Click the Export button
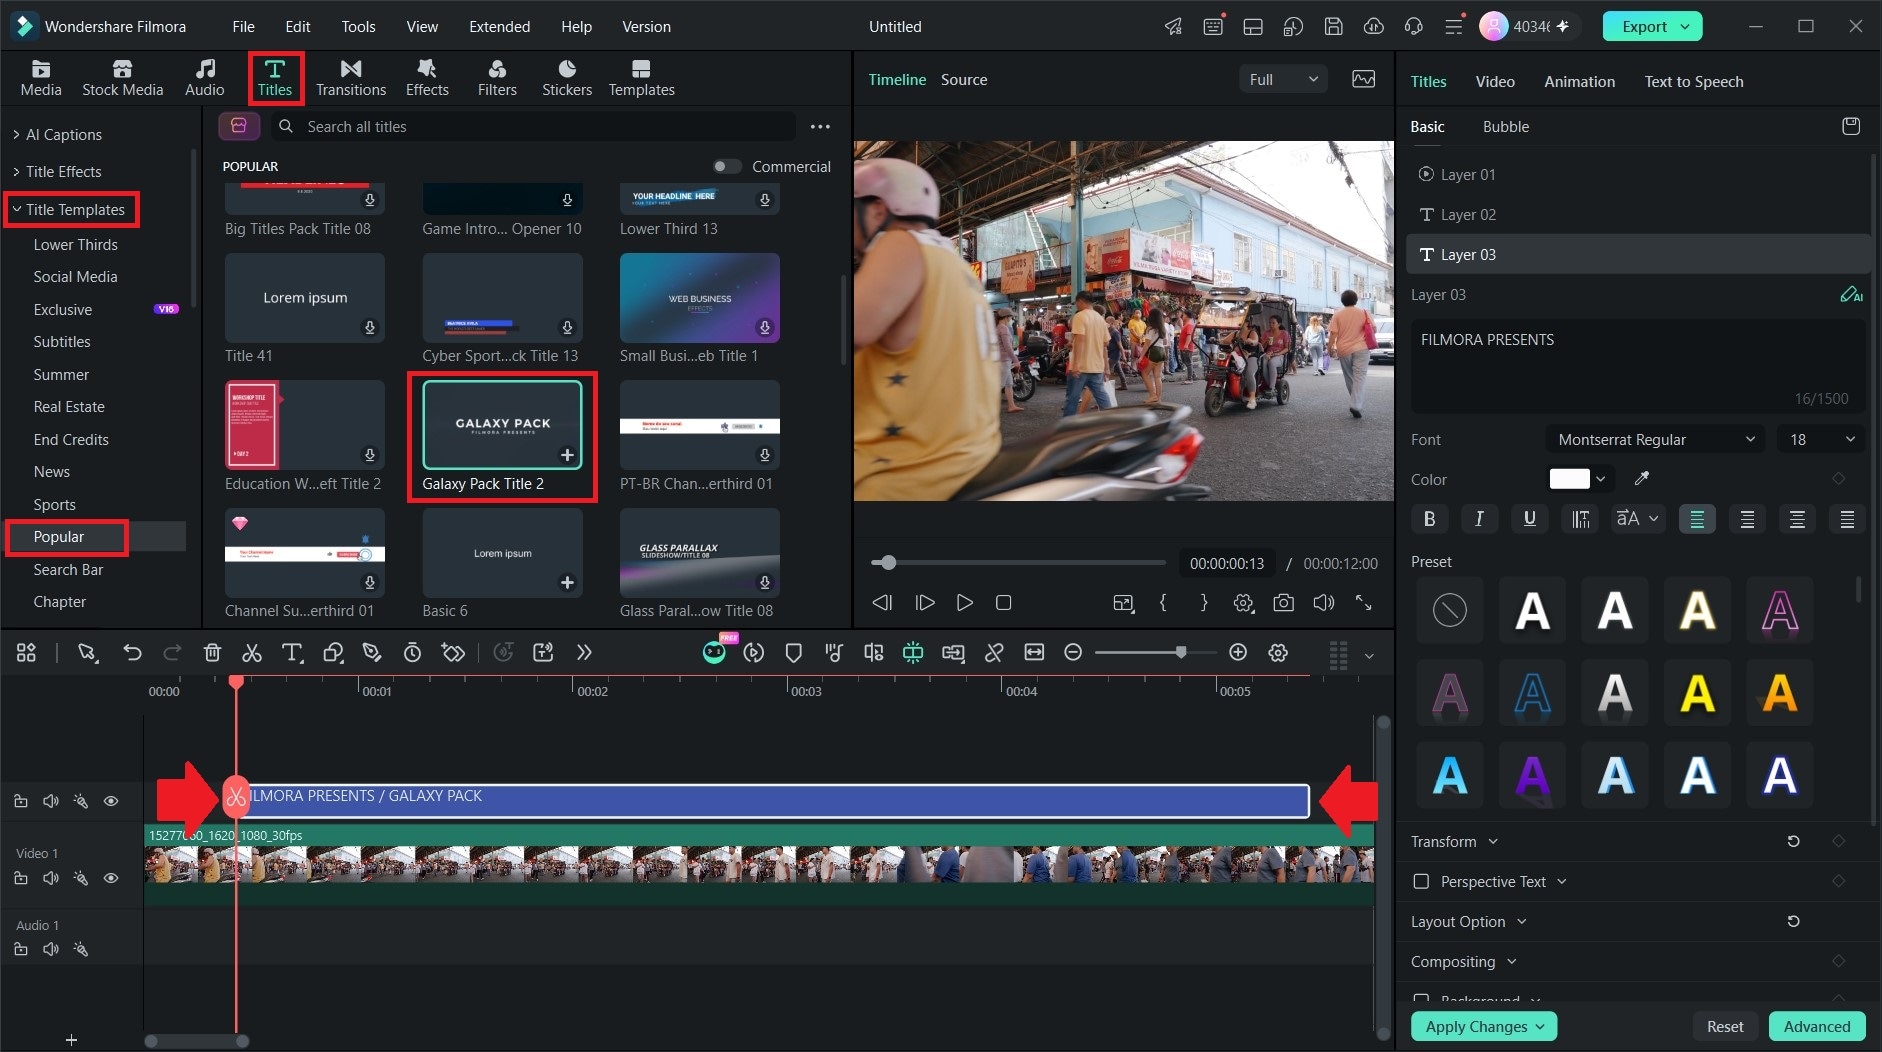The height and width of the screenshot is (1052, 1882). coord(1652,27)
